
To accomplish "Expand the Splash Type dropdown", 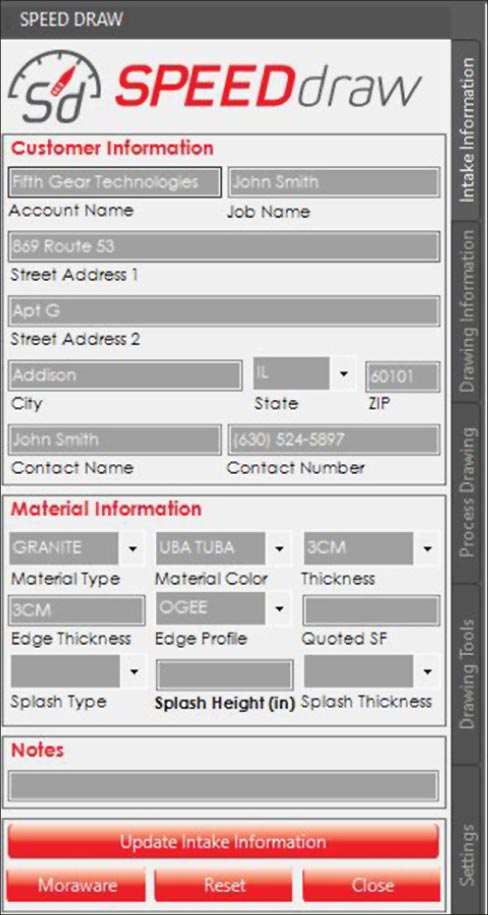I will [x=134, y=671].
